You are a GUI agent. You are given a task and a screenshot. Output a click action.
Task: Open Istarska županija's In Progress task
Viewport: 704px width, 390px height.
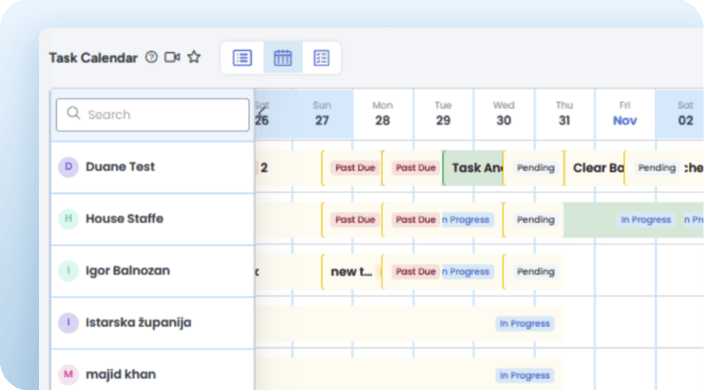(409, 324)
